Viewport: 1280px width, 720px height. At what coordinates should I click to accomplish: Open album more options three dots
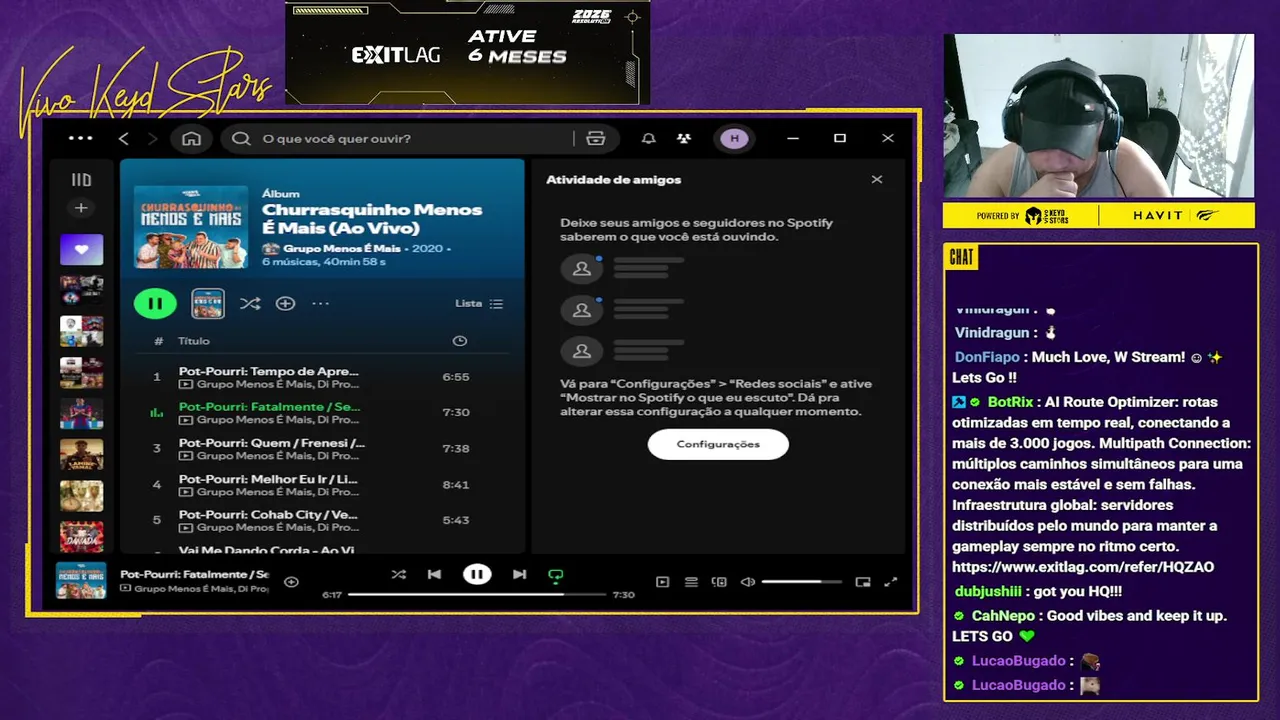[320, 303]
